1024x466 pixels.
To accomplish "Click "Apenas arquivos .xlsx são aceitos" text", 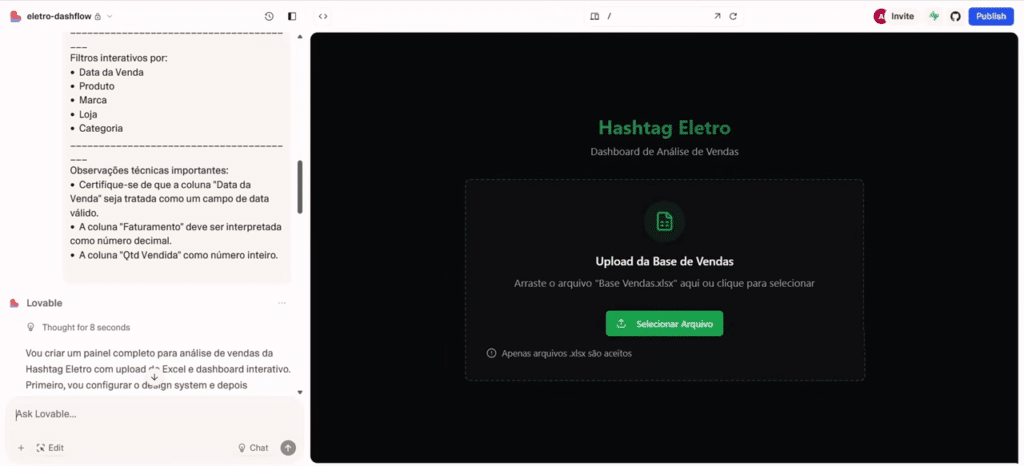I will 566,354.
